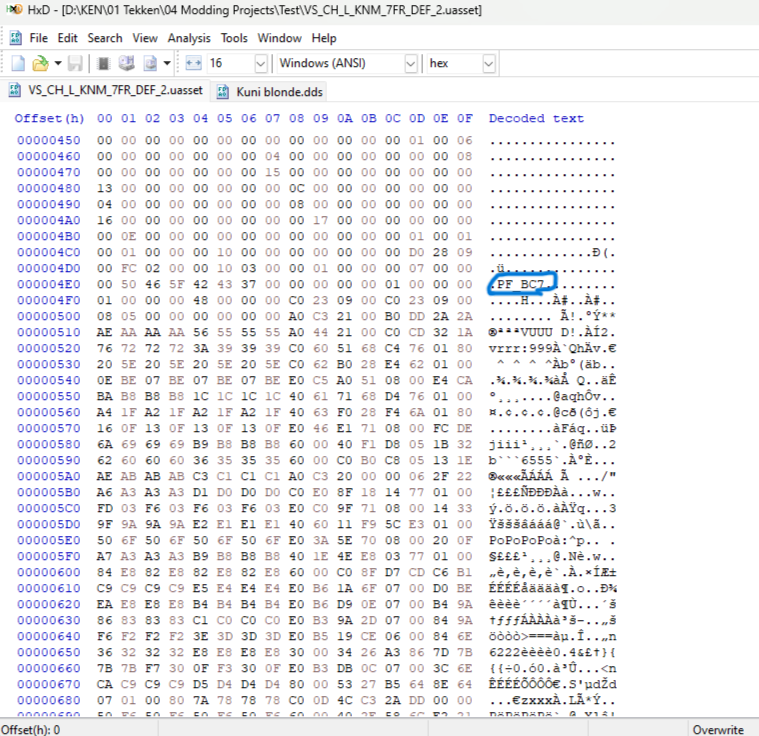Viewport: 759px width, 736px height.
Task: Open the Window menu
Action: (x=280, y=38)
